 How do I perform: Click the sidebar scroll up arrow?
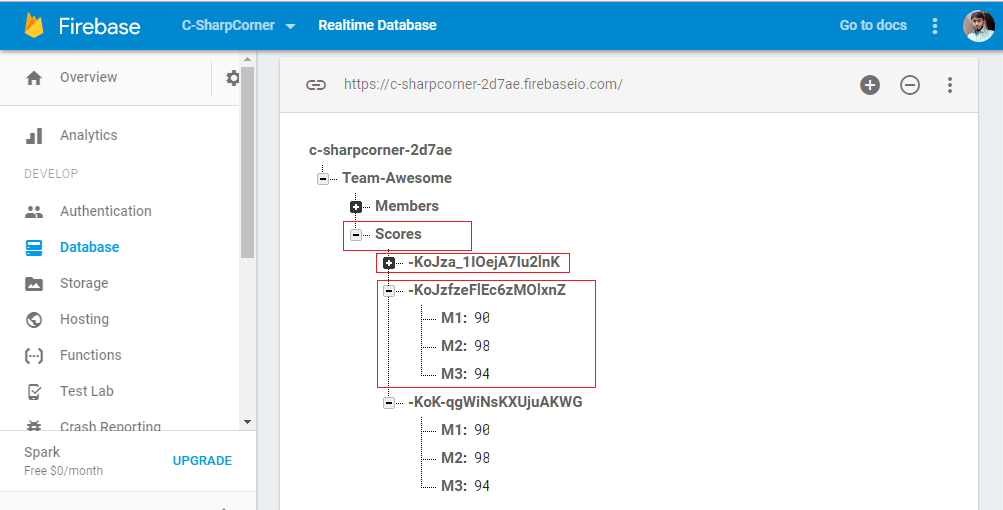click(248, 60)
